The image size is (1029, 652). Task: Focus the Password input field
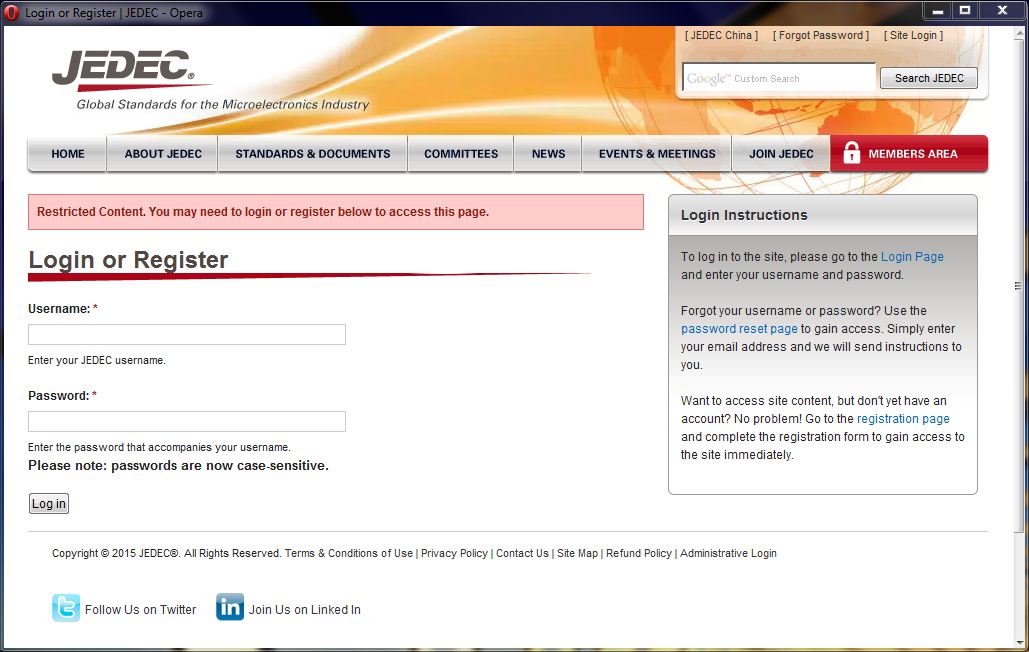(x=186, y=421)
